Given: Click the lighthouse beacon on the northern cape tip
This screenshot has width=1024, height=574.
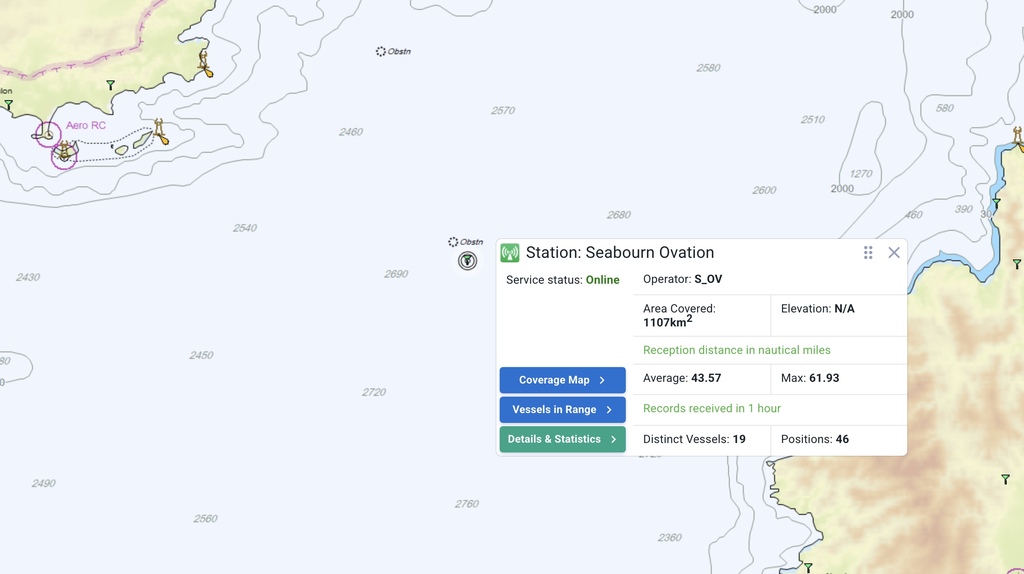Looking at the screenshot, I should (x=205, y=64).
